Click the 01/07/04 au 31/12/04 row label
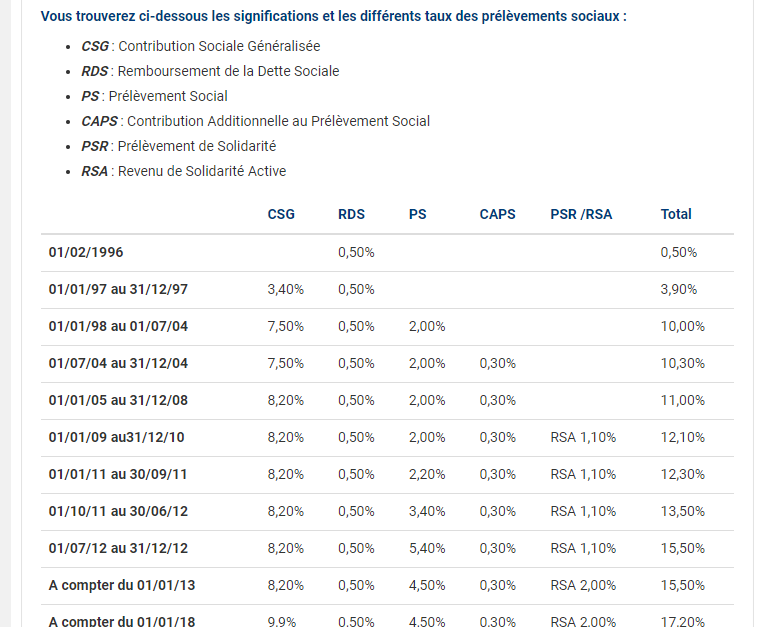Viewport: 762px width, 627px height. pyautogui.click(x=118, y=363)
